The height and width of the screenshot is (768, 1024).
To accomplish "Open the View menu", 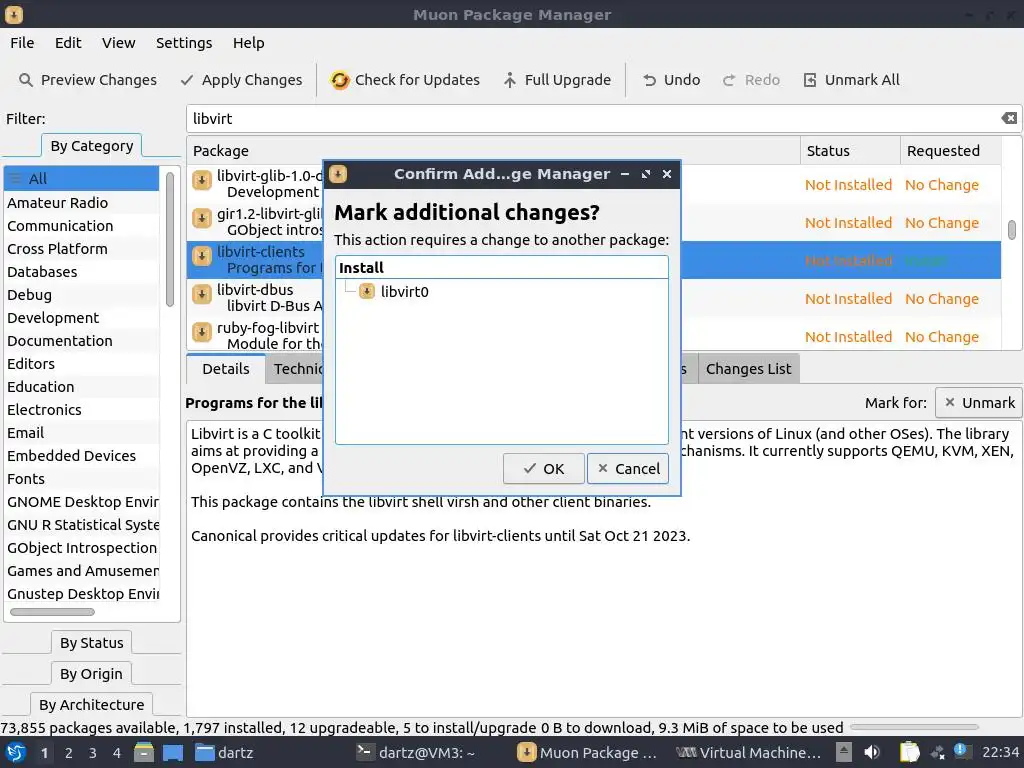I will [x=118, y=43].
